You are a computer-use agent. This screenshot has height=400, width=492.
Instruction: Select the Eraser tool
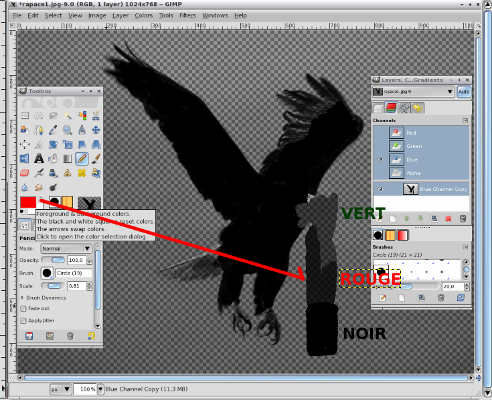(25, 173)
